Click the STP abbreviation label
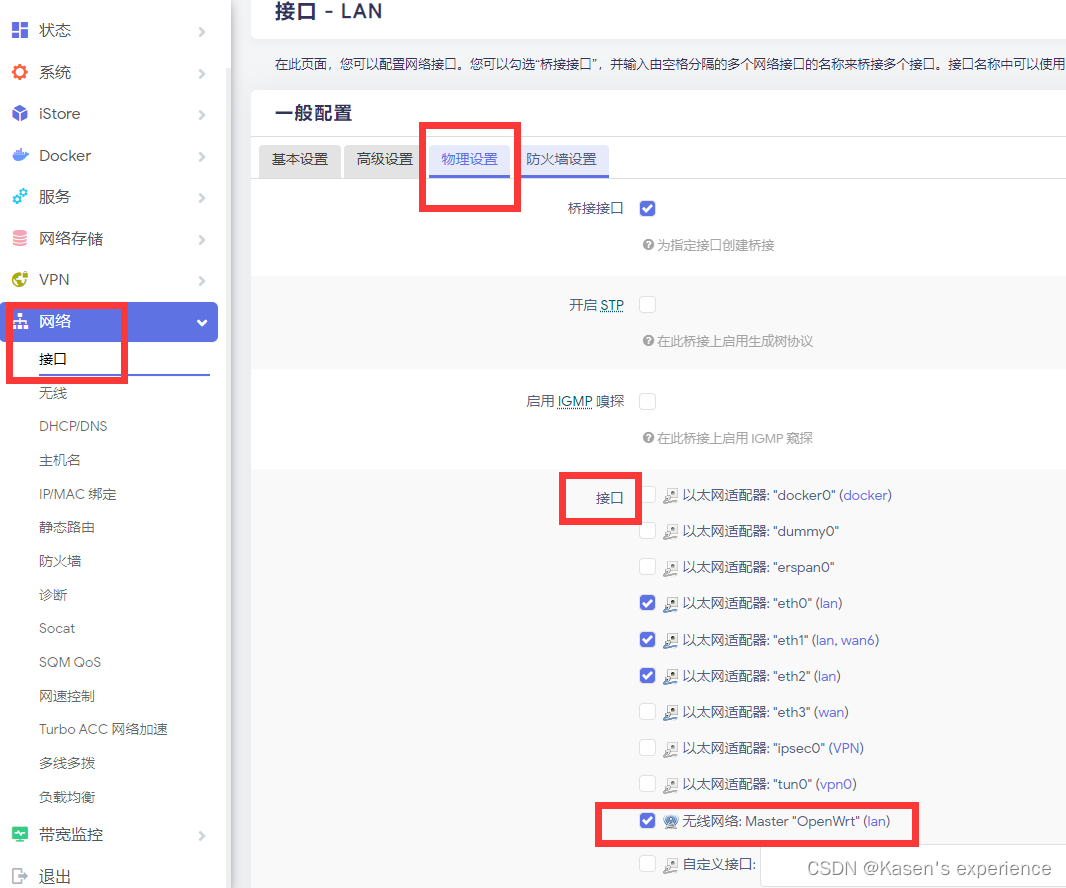Screen dimensions: 1066x888 click(612, 305)
